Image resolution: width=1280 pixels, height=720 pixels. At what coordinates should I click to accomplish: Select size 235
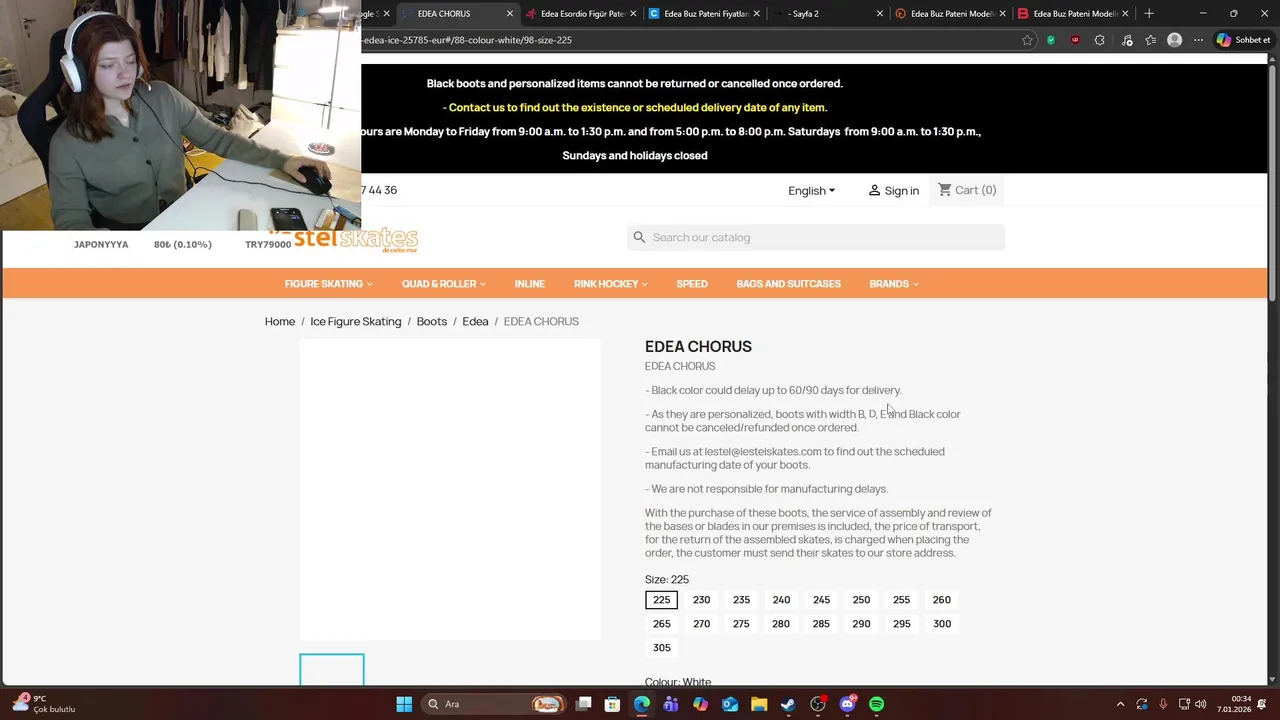click(x=741, y=600)
